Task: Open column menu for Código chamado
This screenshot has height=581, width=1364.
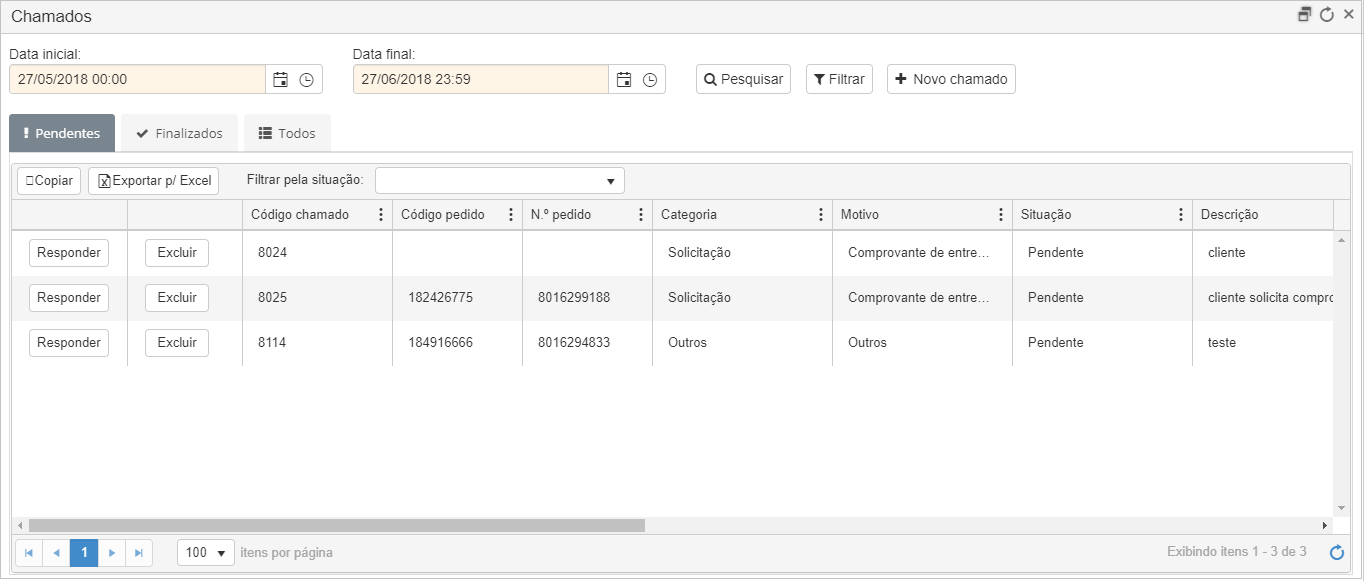Action: coord(380,215)
